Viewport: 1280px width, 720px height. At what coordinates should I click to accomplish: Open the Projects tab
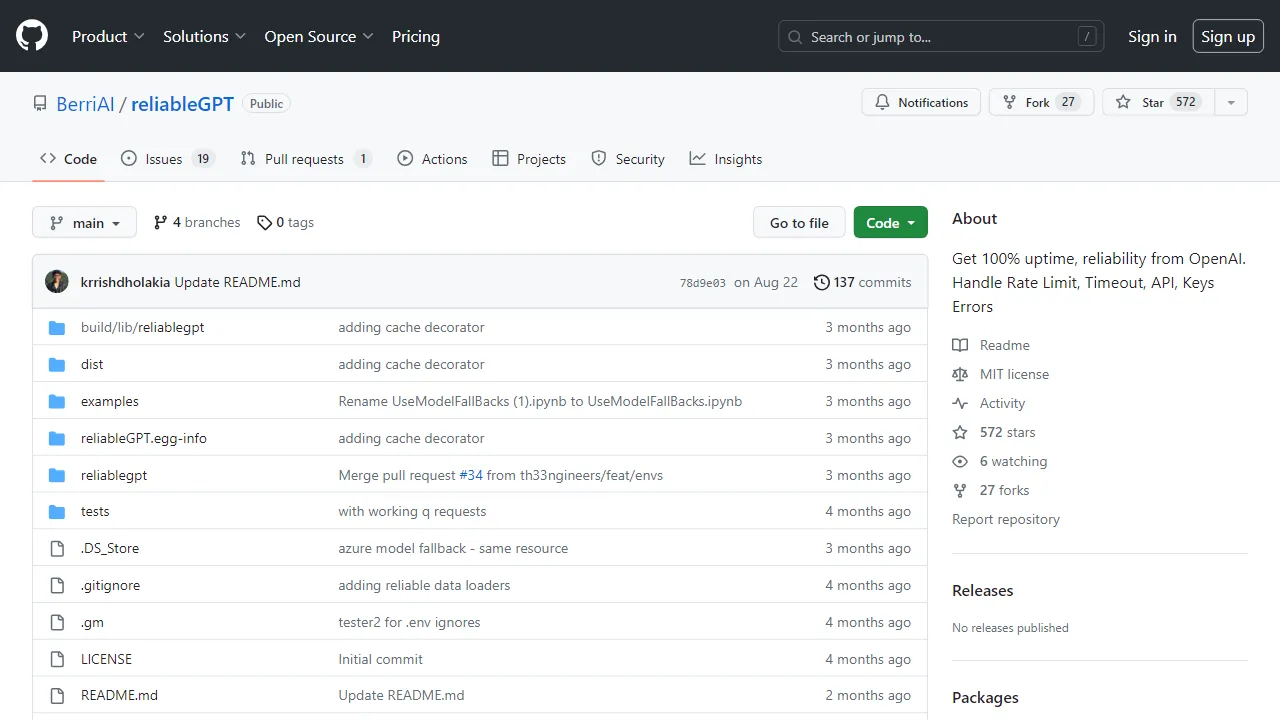pyautogui.click(x=529, y=159)
